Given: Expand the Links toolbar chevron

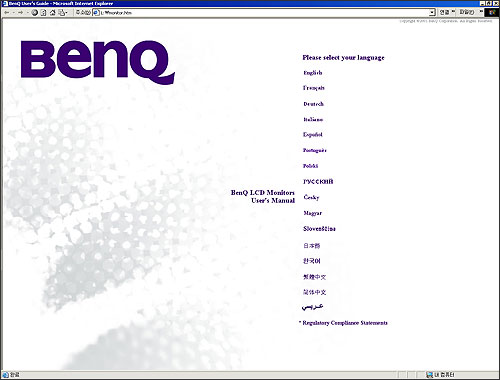Looking at the screenshot, I should point(453,11).
